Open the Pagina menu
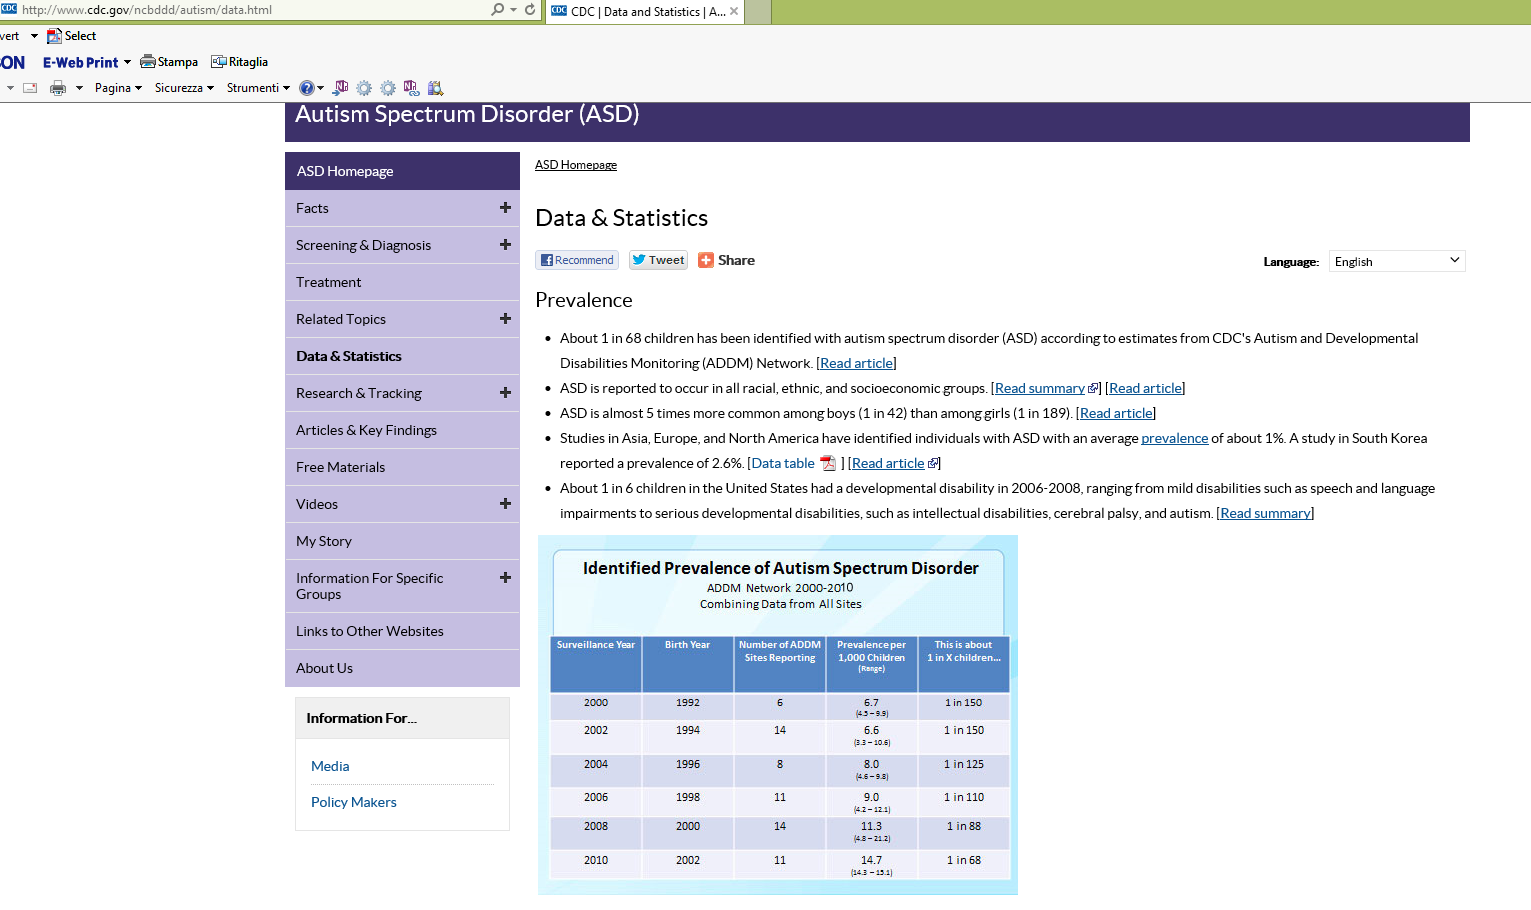The image size is (1531, 910). tap(118, 88)
